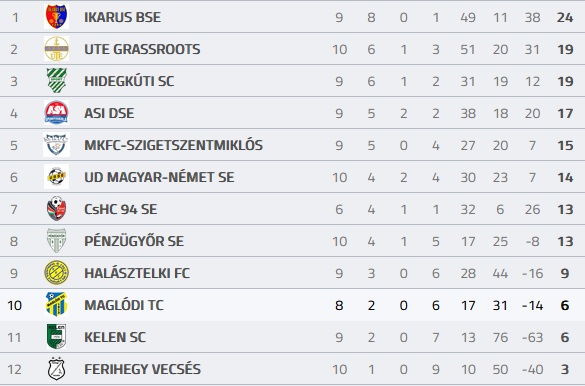Click the MKFC-Szigetszentmiklós club emblem
This screenshot has height=386, width=585.
coord(56,145)
